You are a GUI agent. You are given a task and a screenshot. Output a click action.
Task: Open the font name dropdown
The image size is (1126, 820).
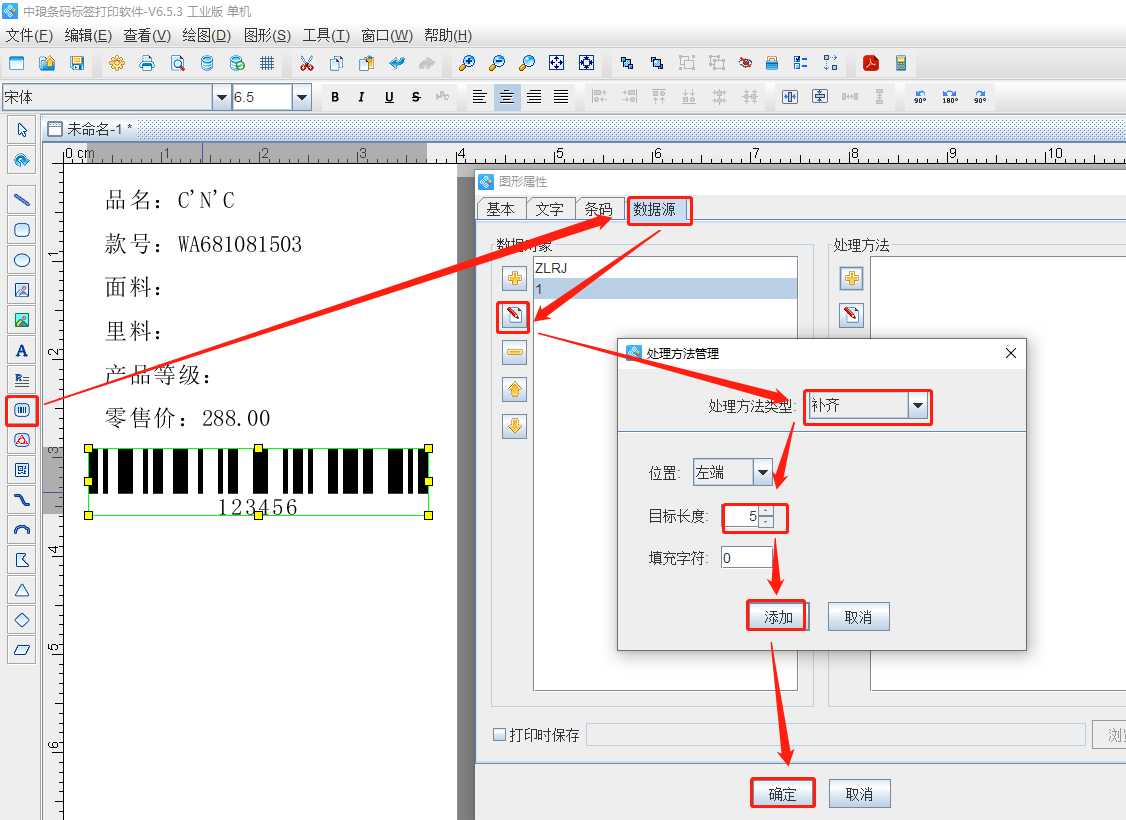coord(221,97)
